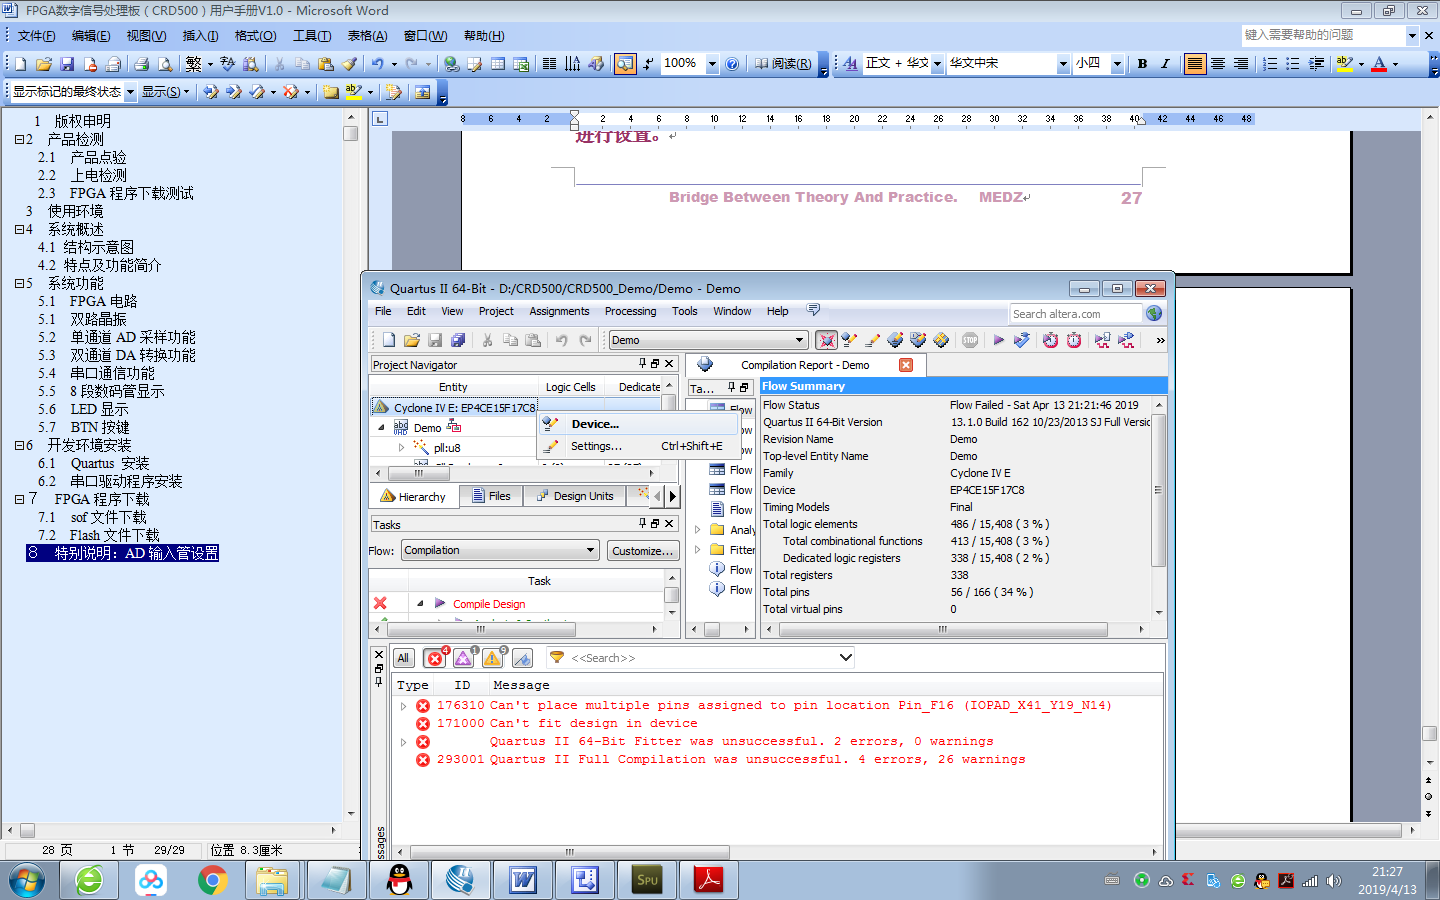Select center alignment in Word

(x=1218, y=64)
